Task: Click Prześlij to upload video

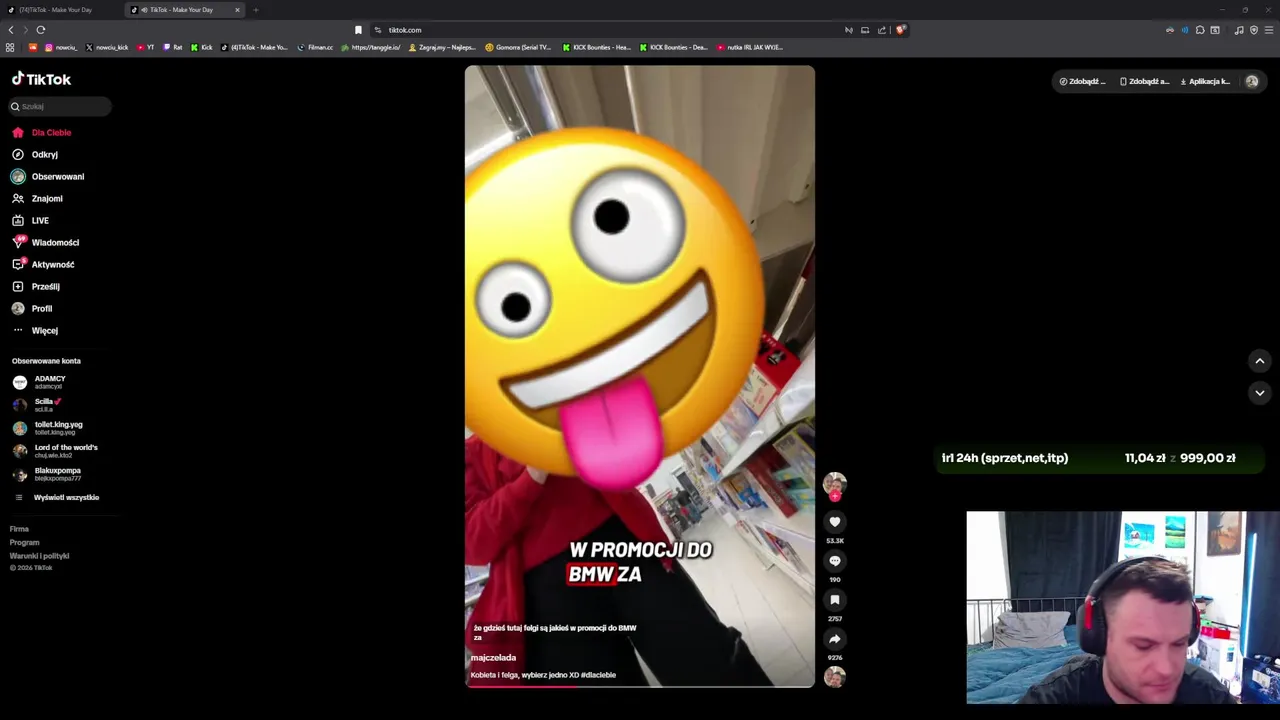Action: (x=35, y=286)
